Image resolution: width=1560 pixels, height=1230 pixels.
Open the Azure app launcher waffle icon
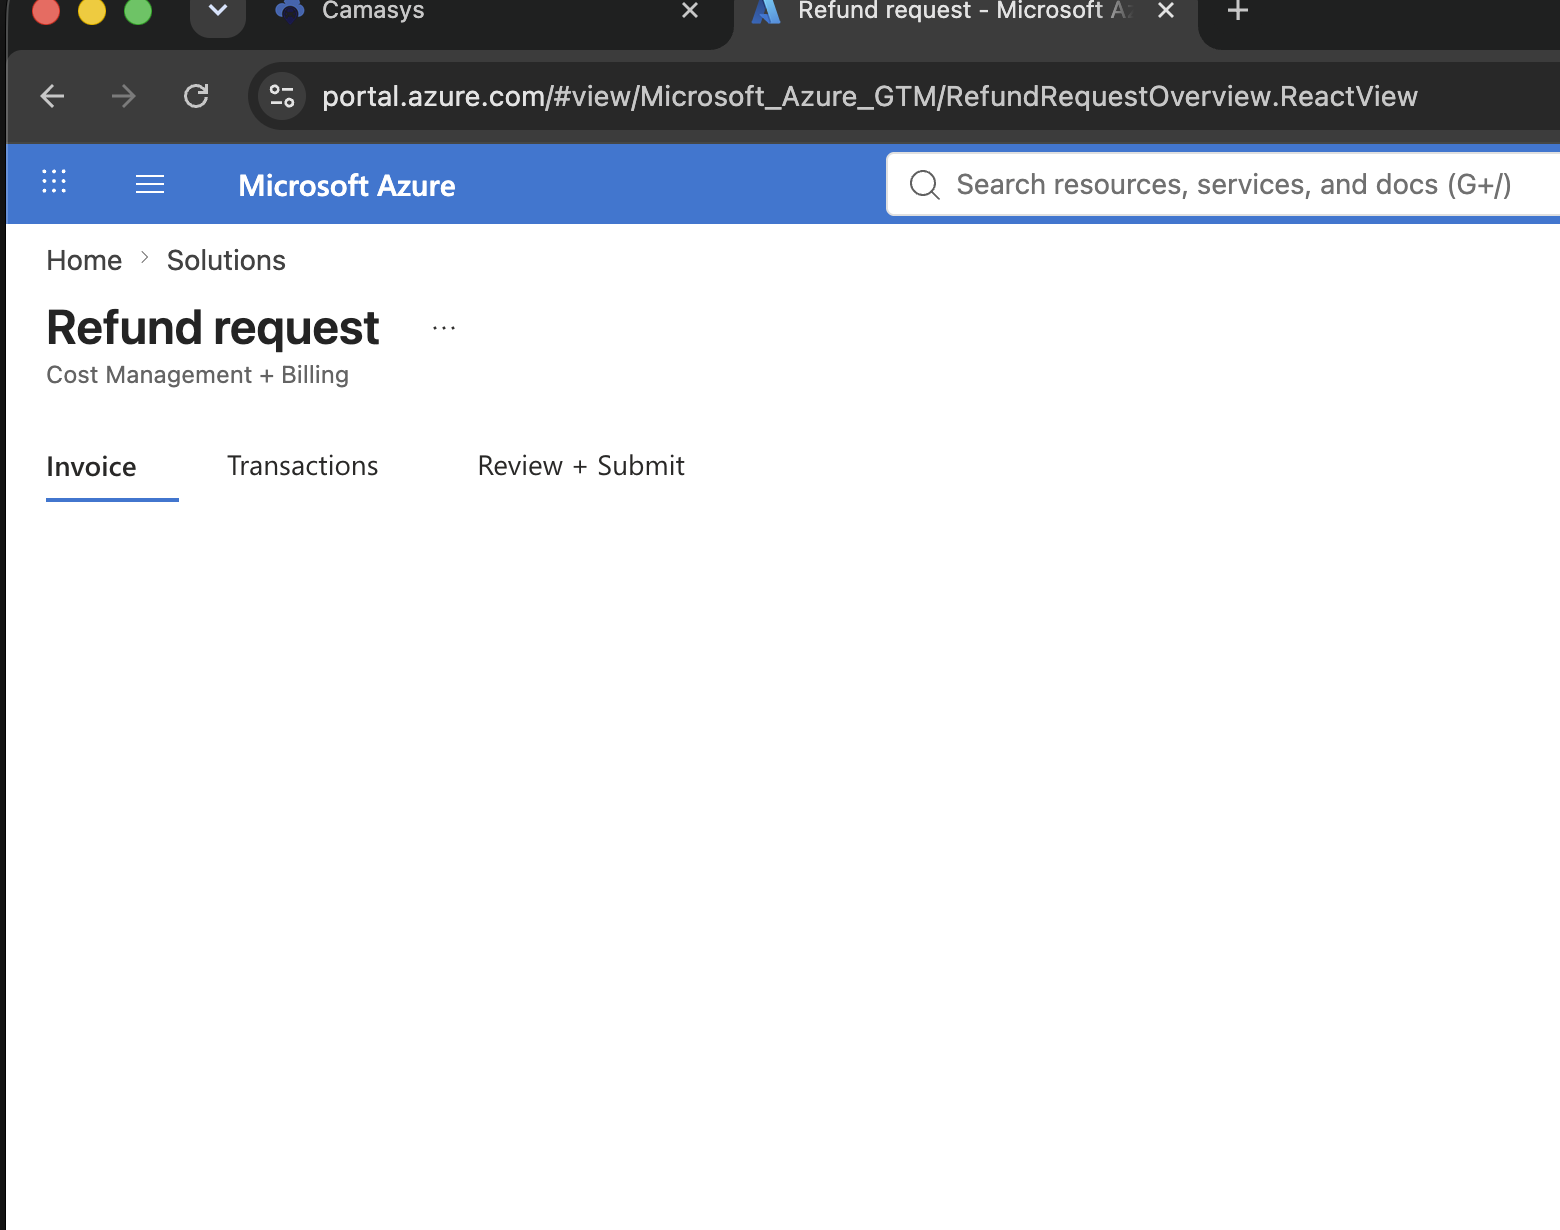[54, 182]
